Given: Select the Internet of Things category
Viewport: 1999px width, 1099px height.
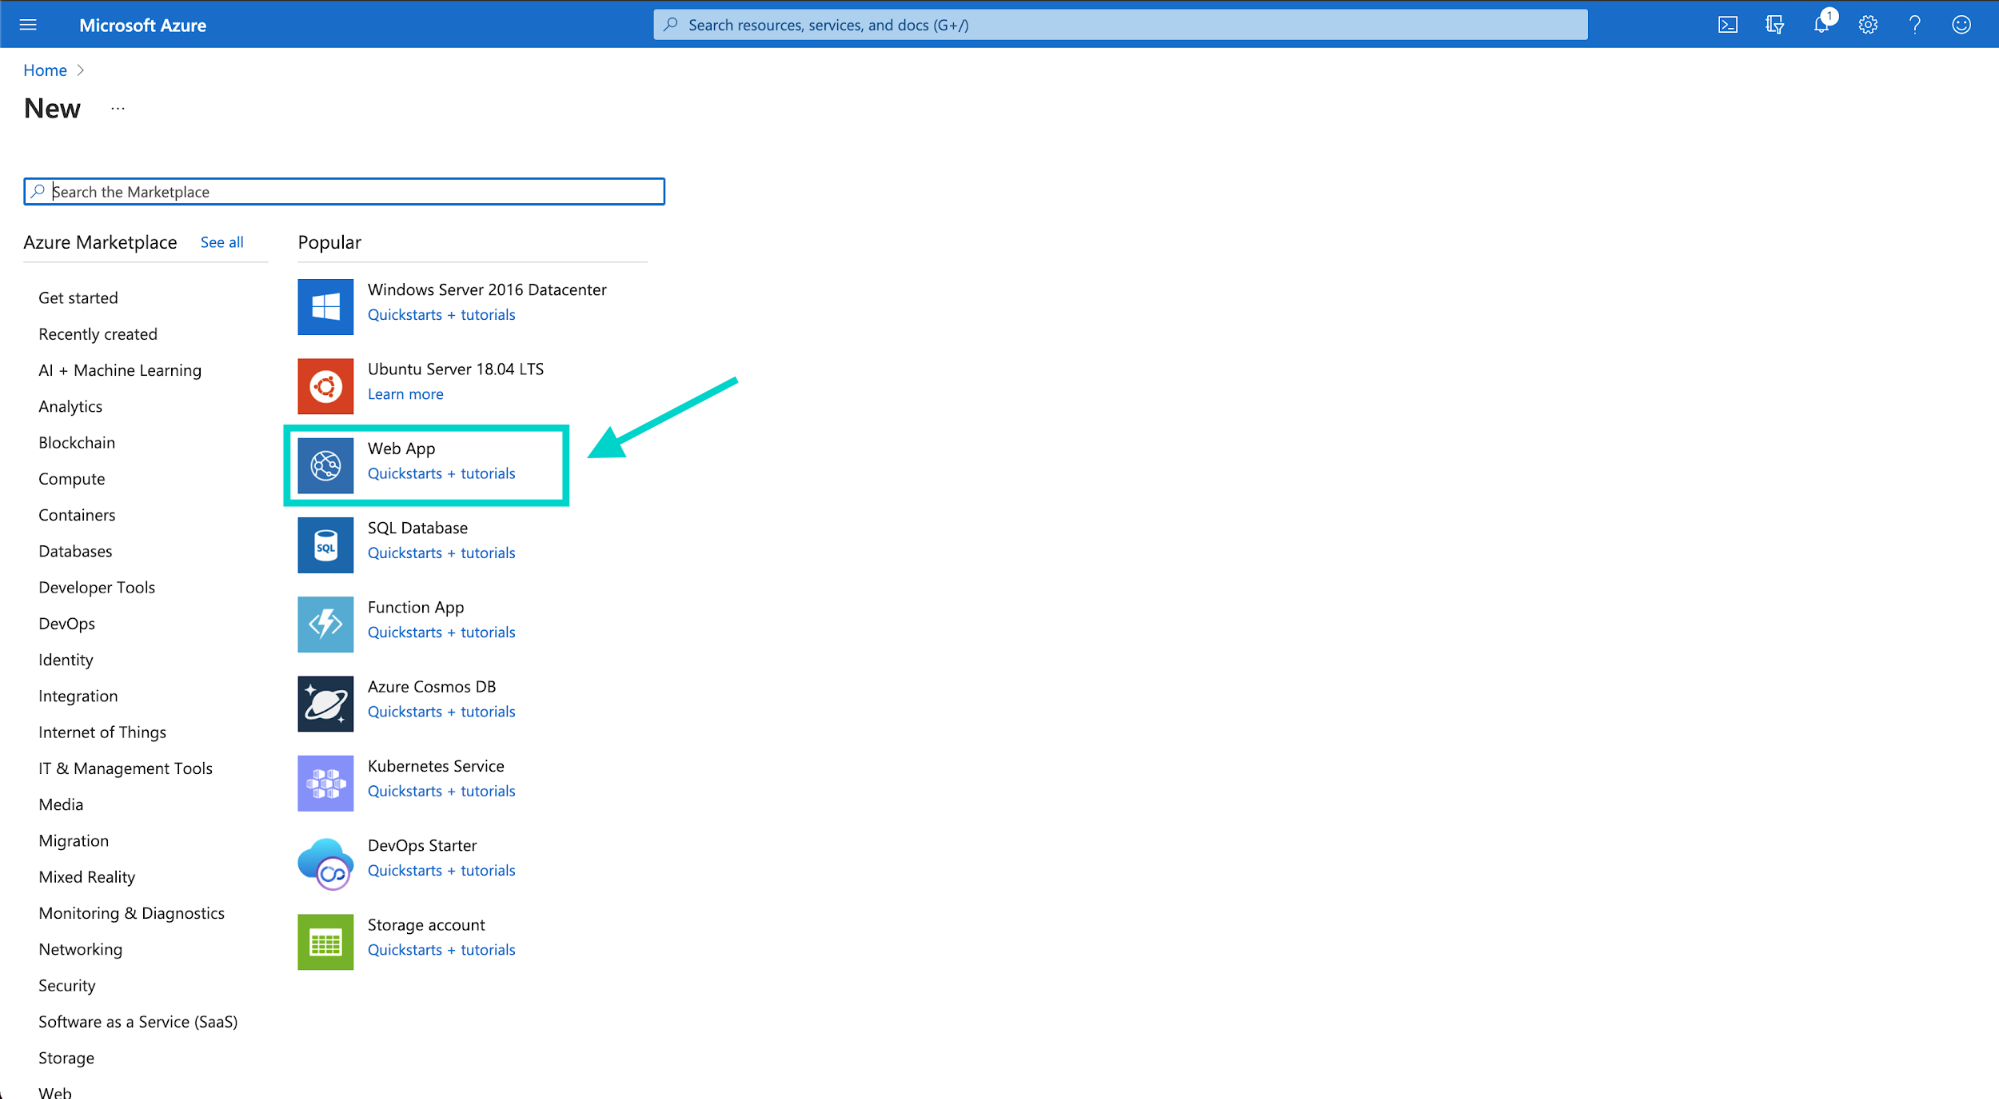Looking at the screenshot, I should pos(102,732).
